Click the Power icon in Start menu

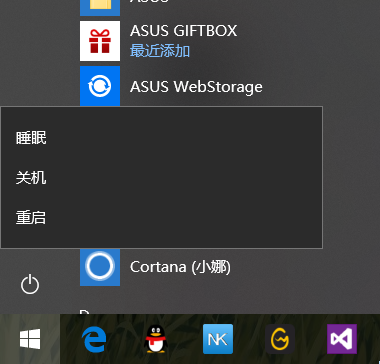pos(30,284)
